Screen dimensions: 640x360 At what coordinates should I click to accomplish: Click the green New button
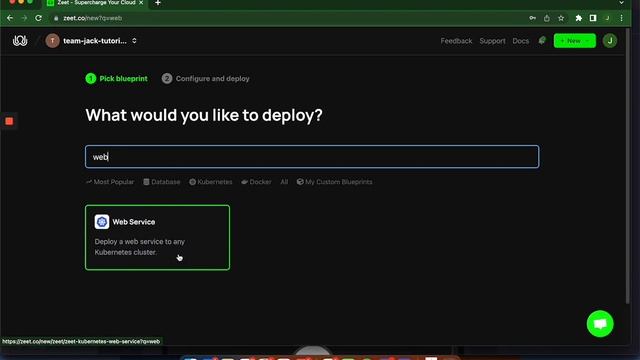[x=574, y=41]
